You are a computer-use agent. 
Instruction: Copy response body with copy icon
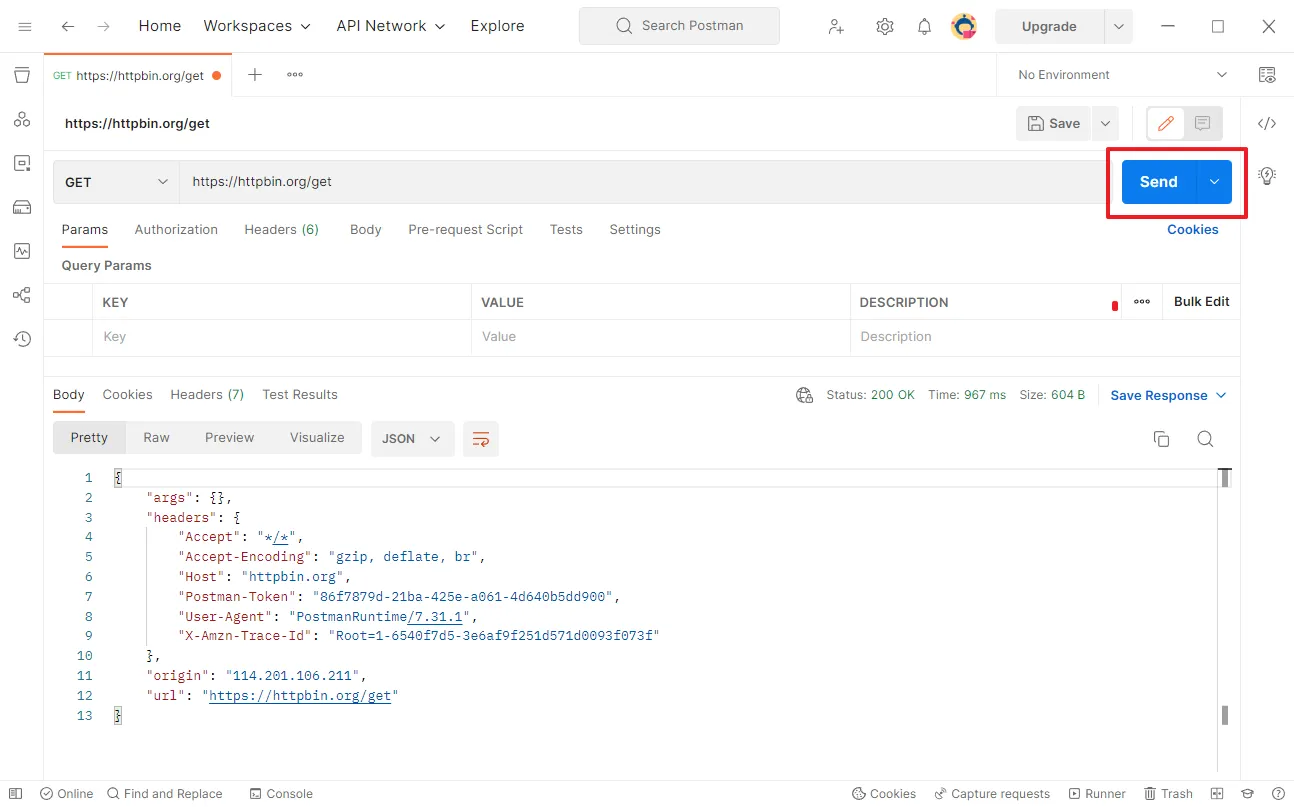(x=1161, y=439)
